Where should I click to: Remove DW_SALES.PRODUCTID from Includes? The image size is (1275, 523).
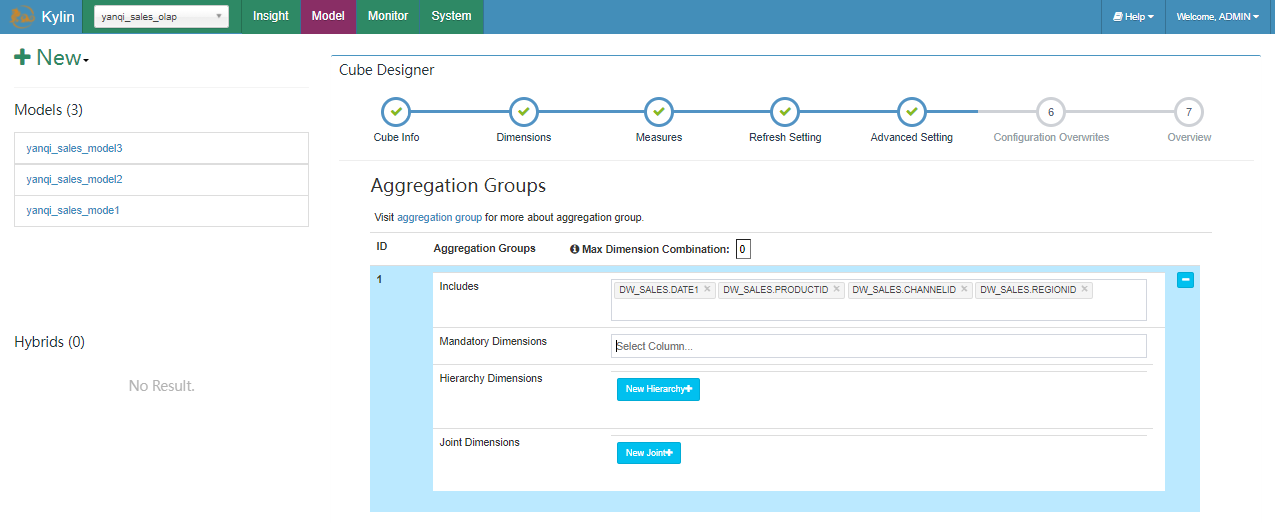(x=837, y=290)
